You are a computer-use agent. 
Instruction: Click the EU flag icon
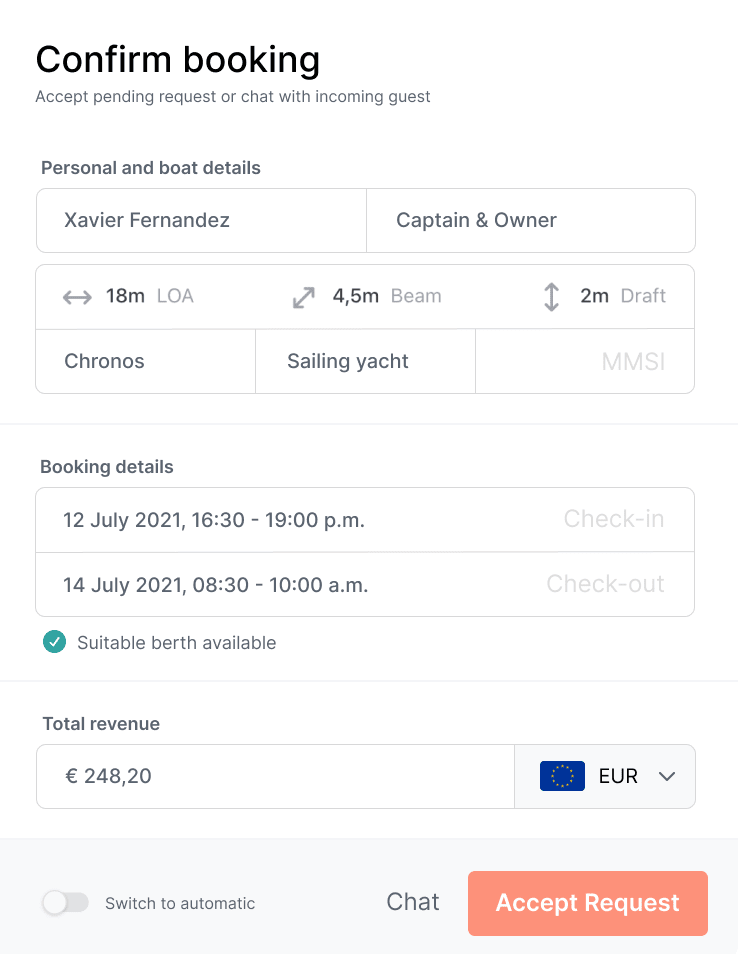pos(562,776)
